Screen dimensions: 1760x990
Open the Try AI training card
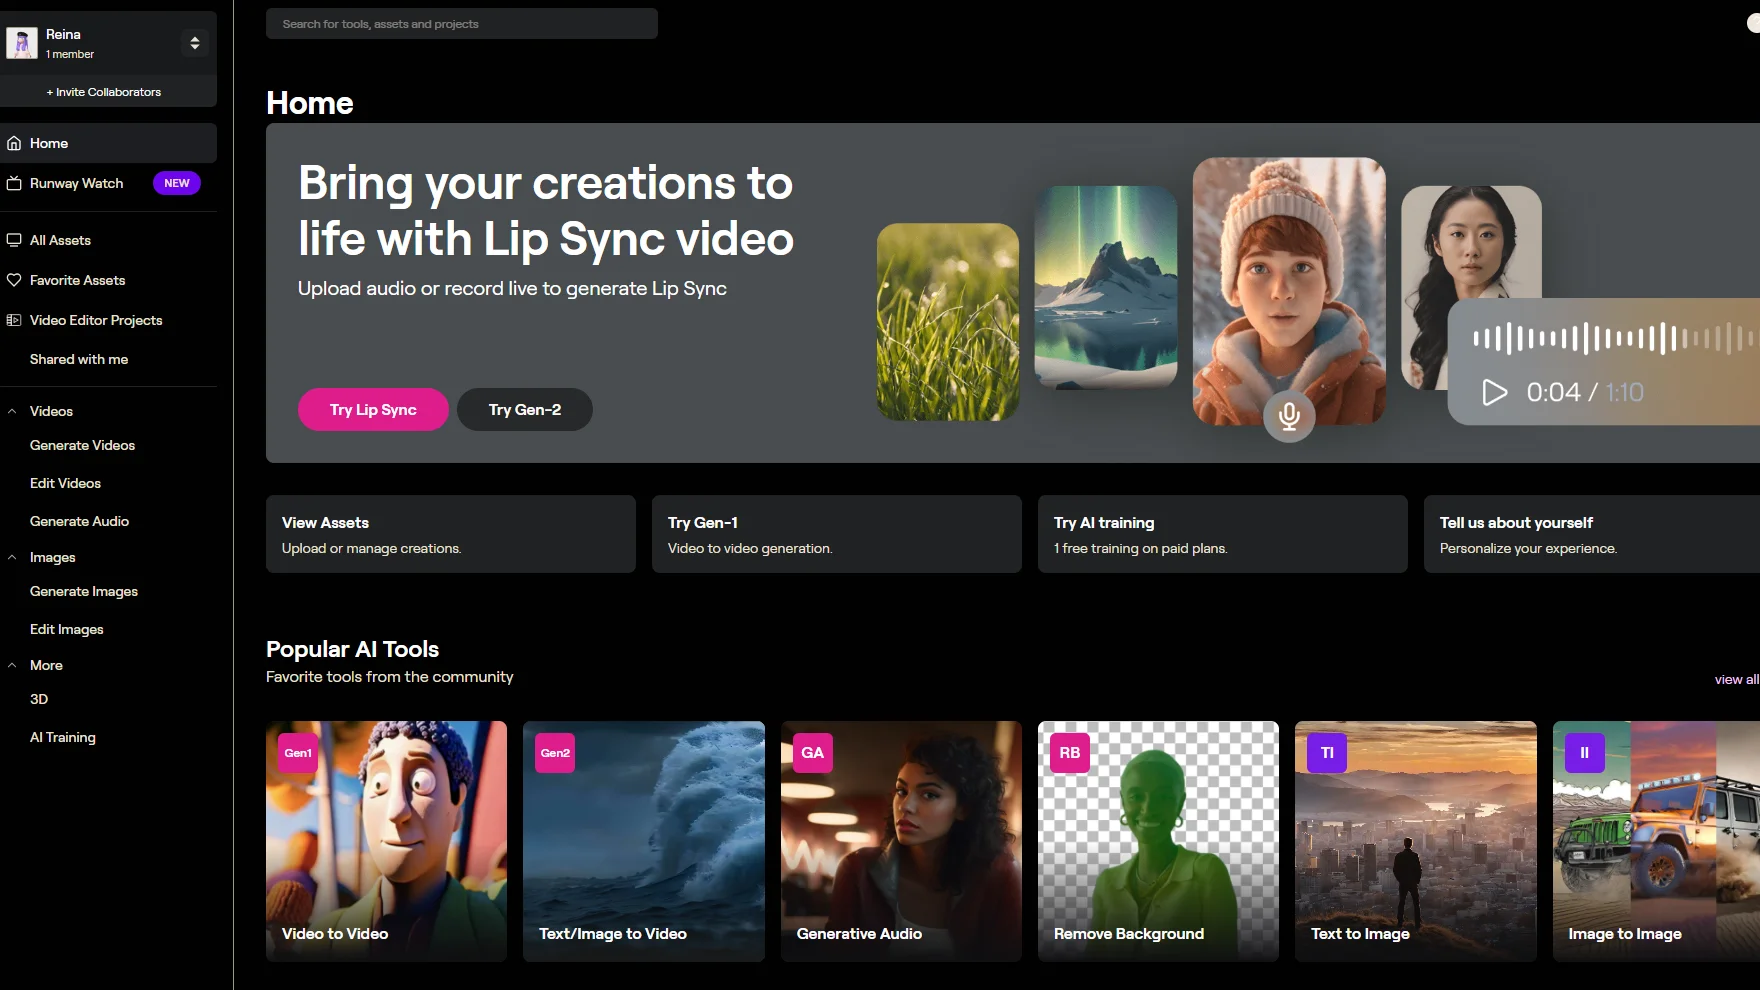pos(1223,534)
